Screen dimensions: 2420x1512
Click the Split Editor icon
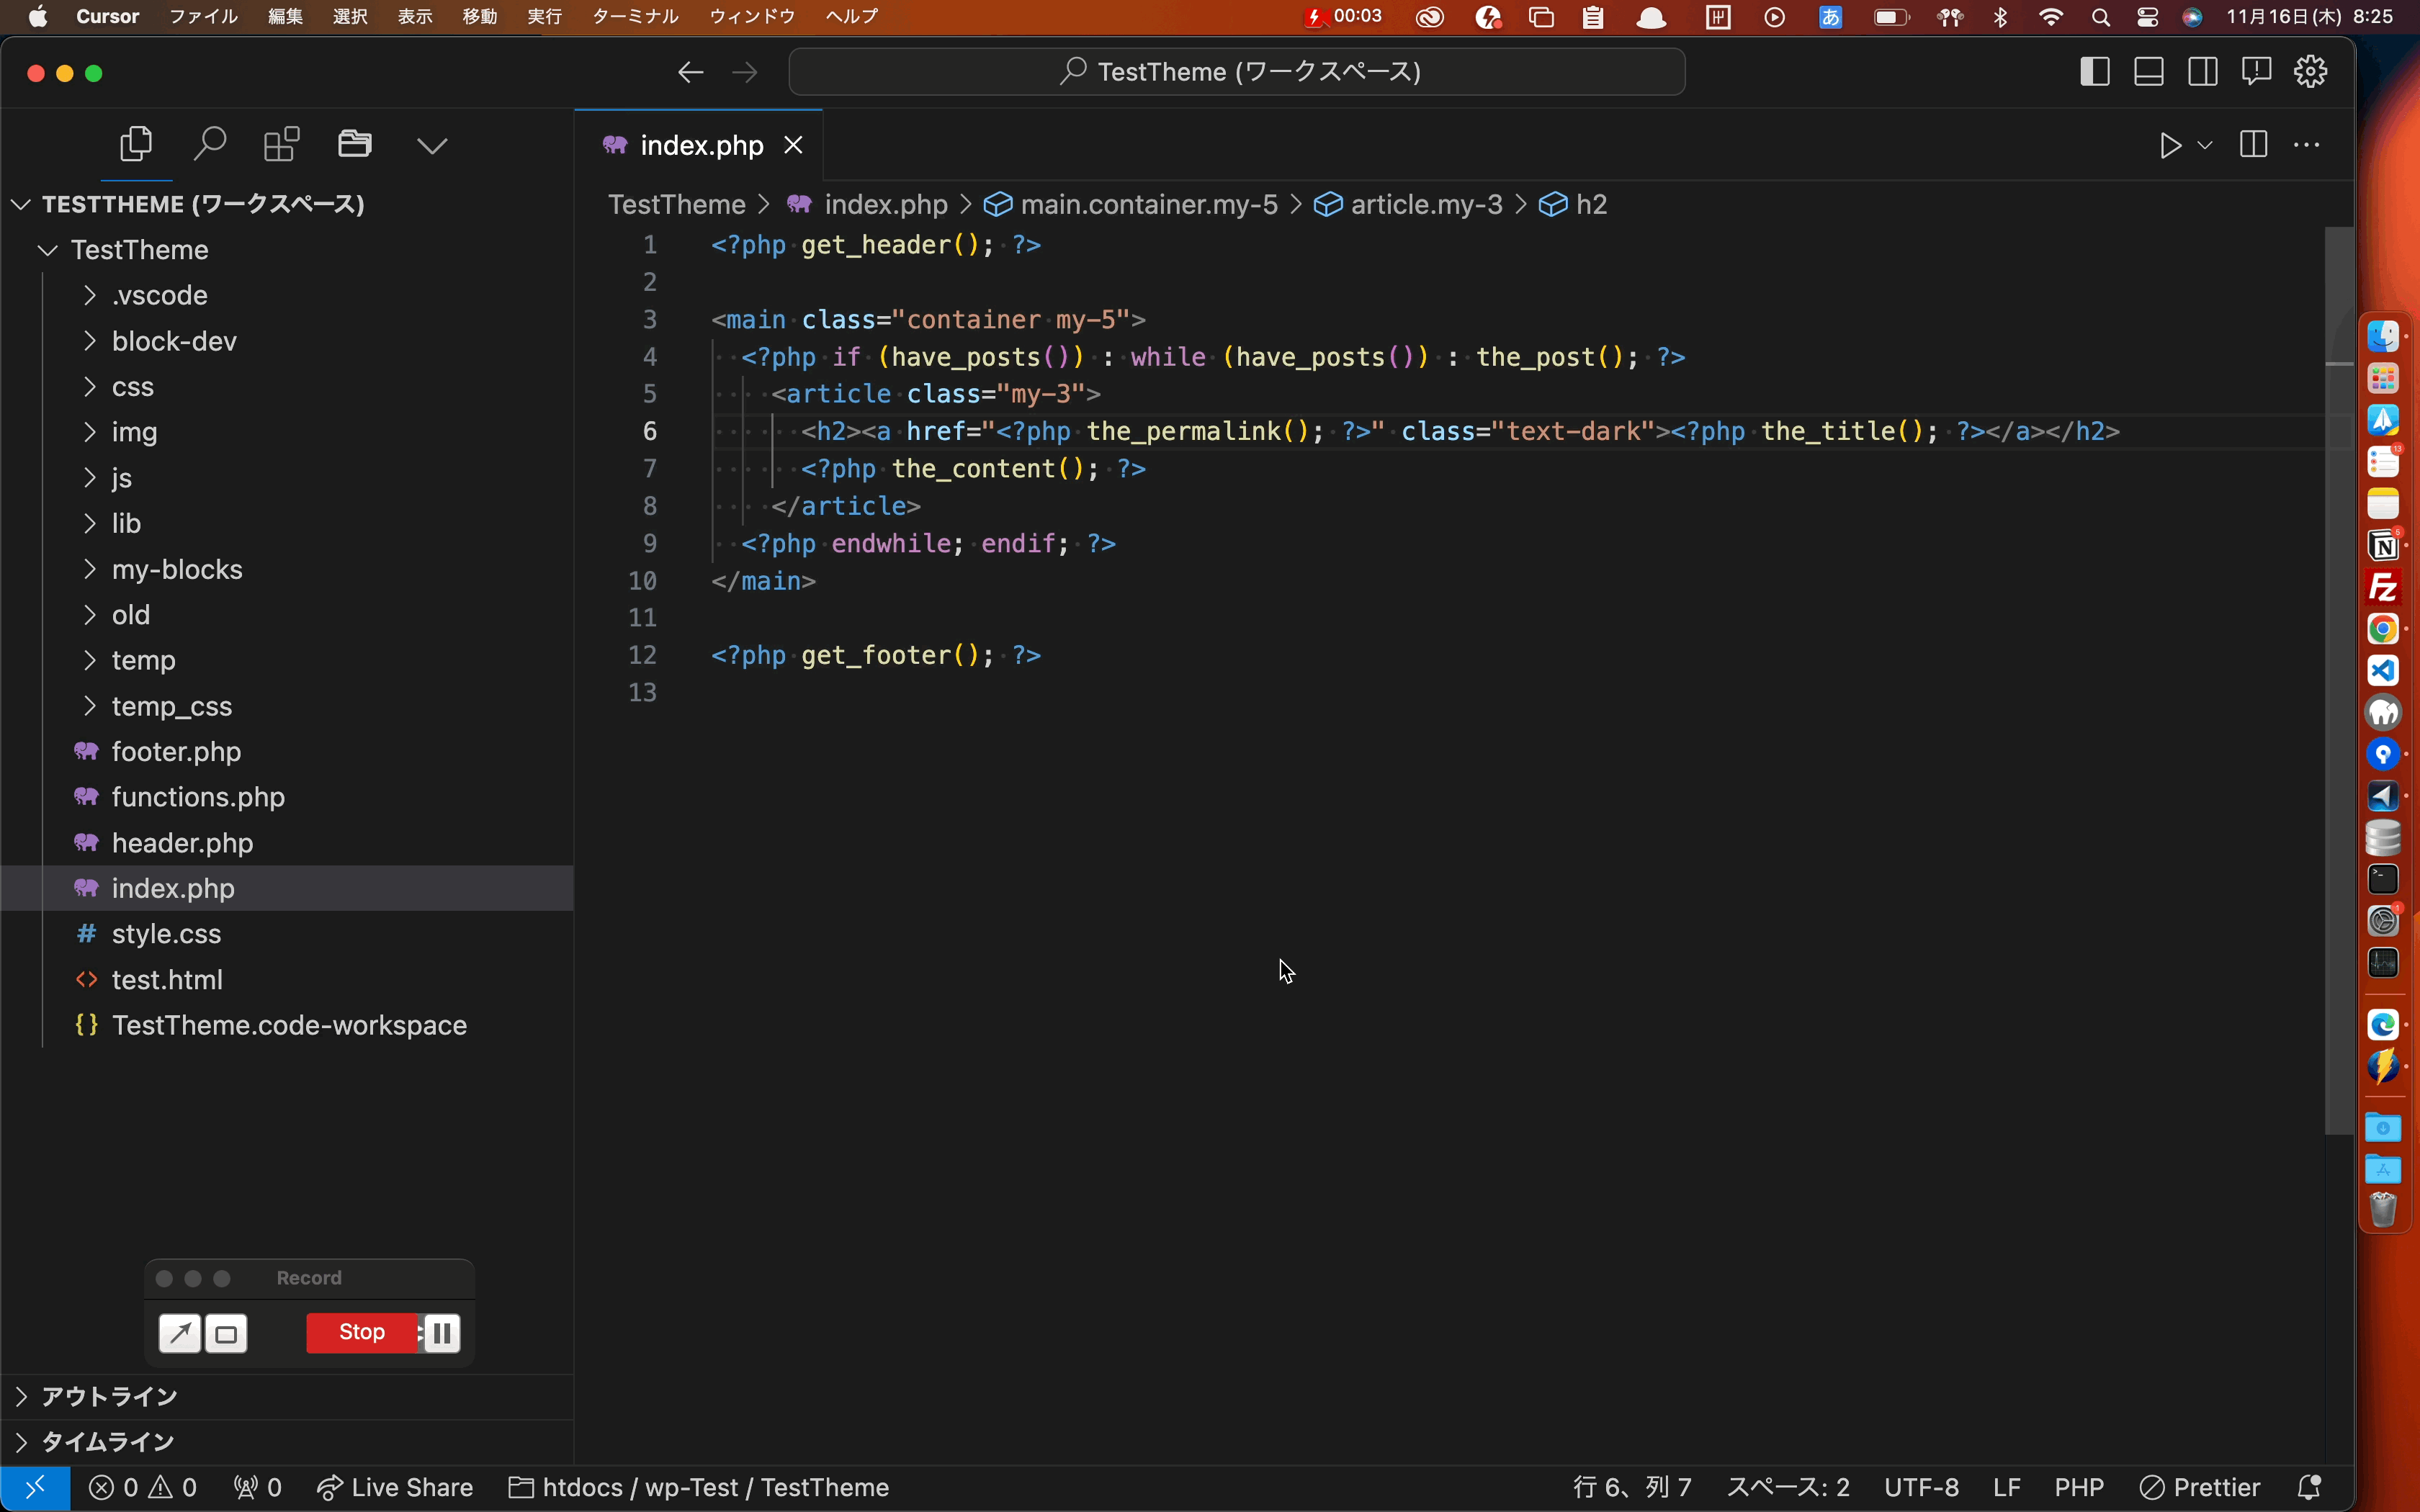pos(2254,145)
